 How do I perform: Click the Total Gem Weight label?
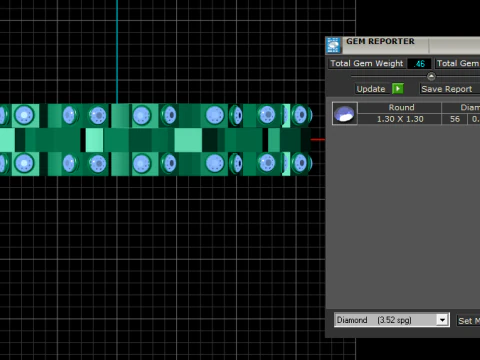point(367,63)
